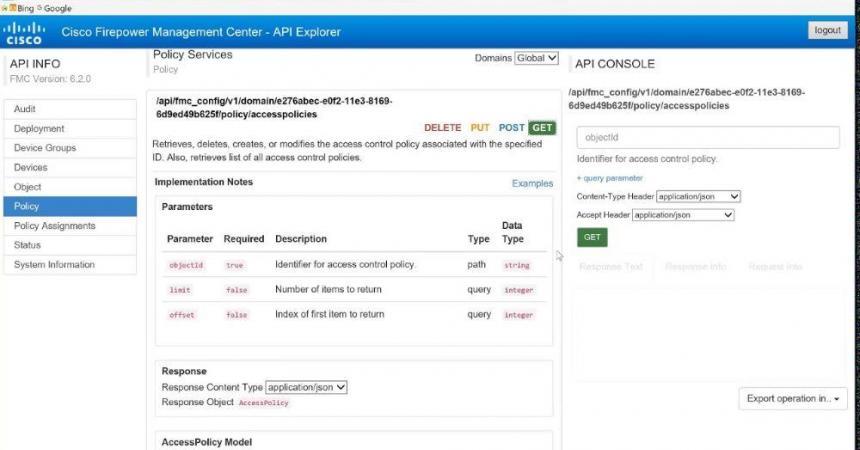
Task: Switch to the Response Text tab
Action: pyautogui.click(x=610, y=267)
